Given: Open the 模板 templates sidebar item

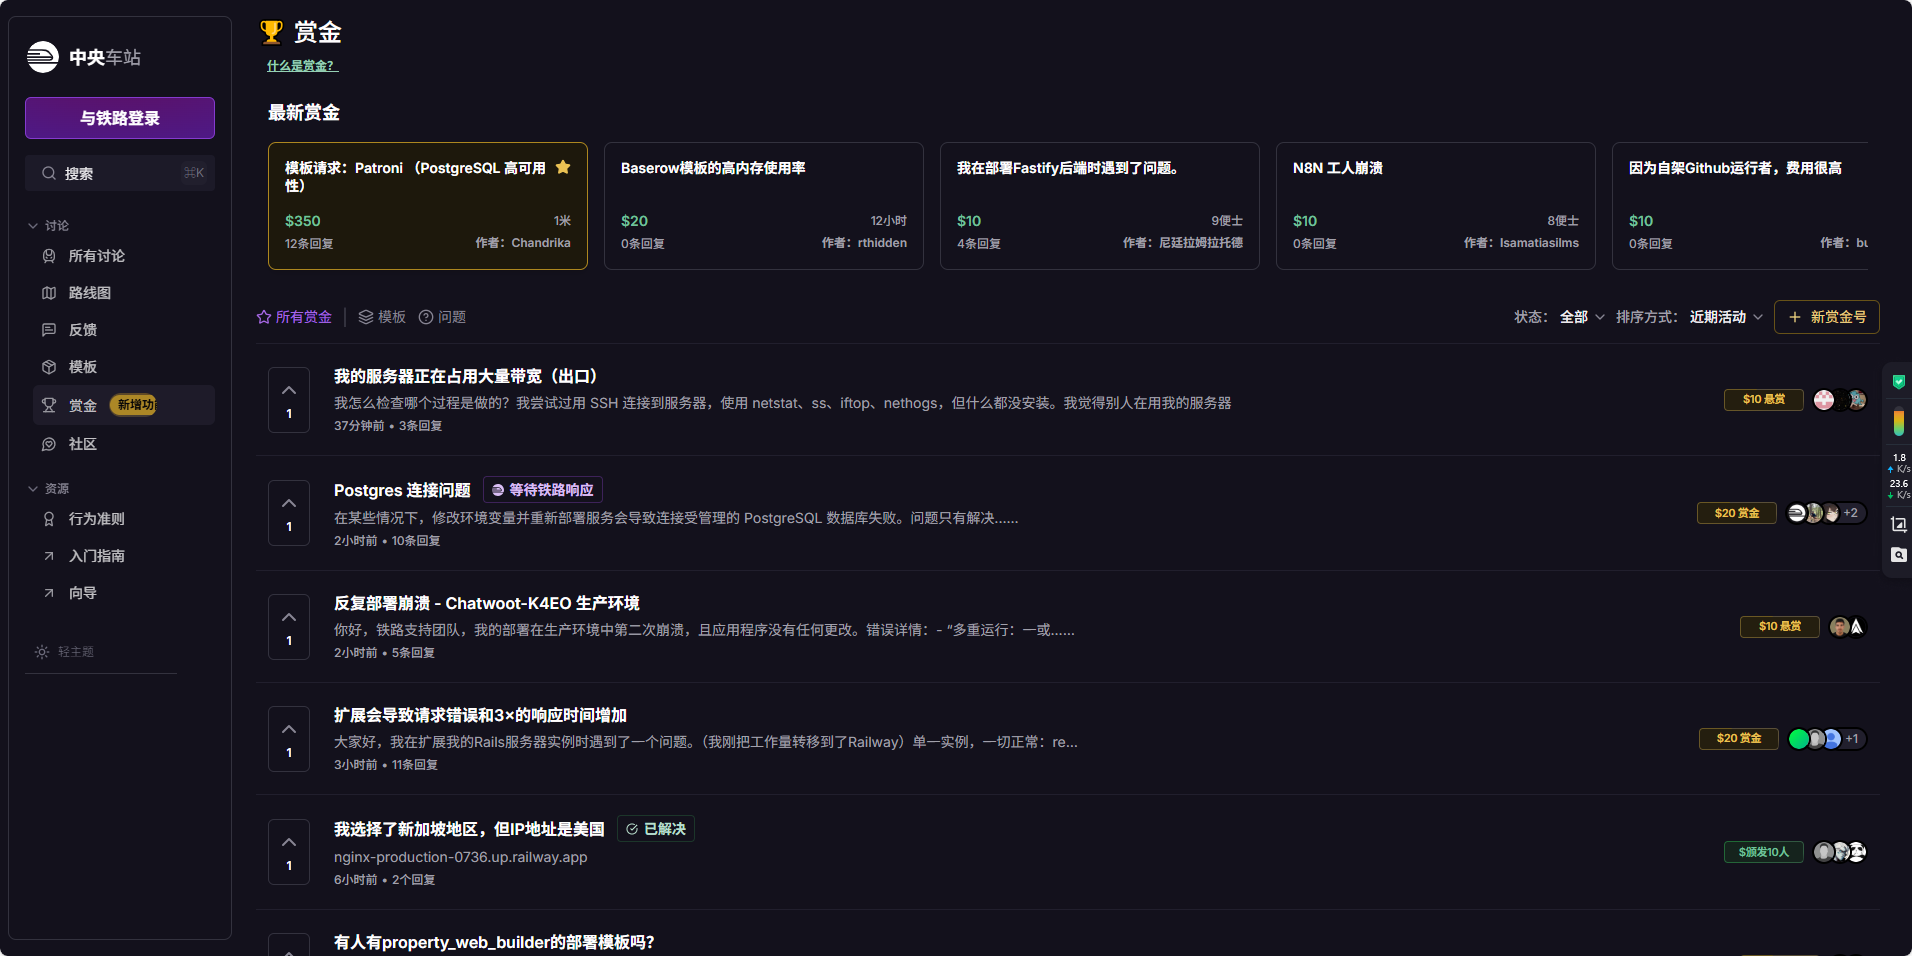Looking at the screenshot, I should coord(82,367).
